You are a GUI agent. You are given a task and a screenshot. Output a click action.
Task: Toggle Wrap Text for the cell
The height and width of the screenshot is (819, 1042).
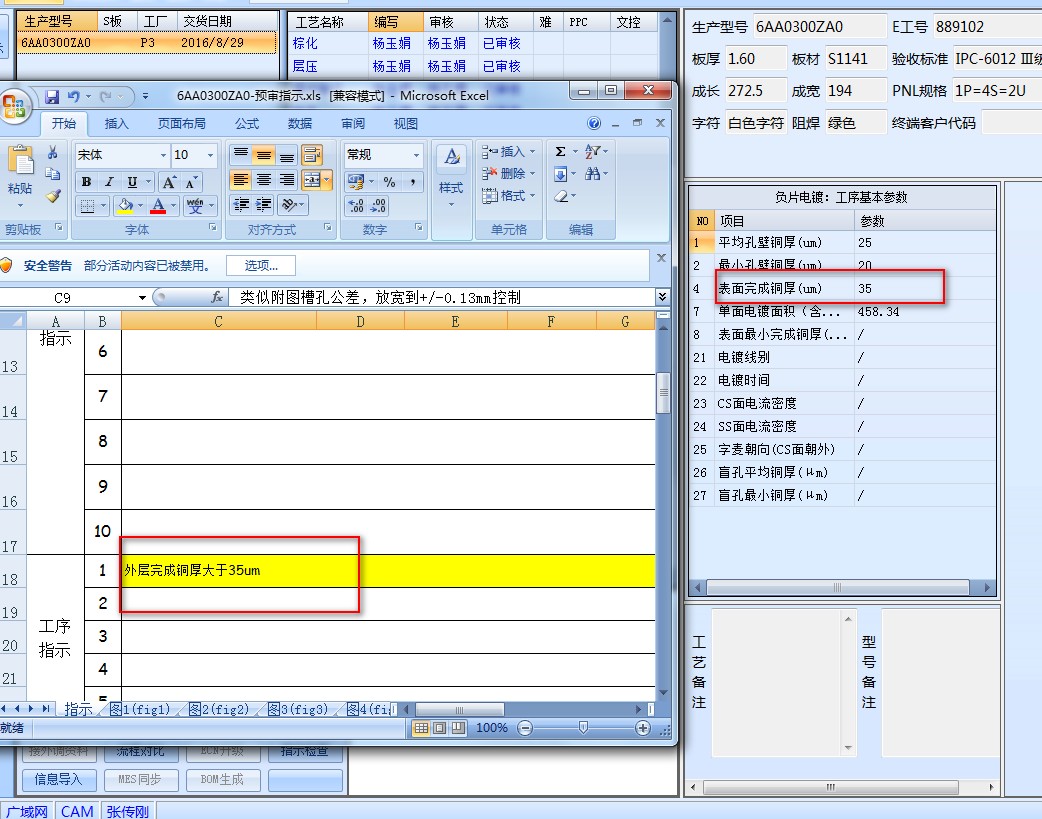[x=312, y=155]
